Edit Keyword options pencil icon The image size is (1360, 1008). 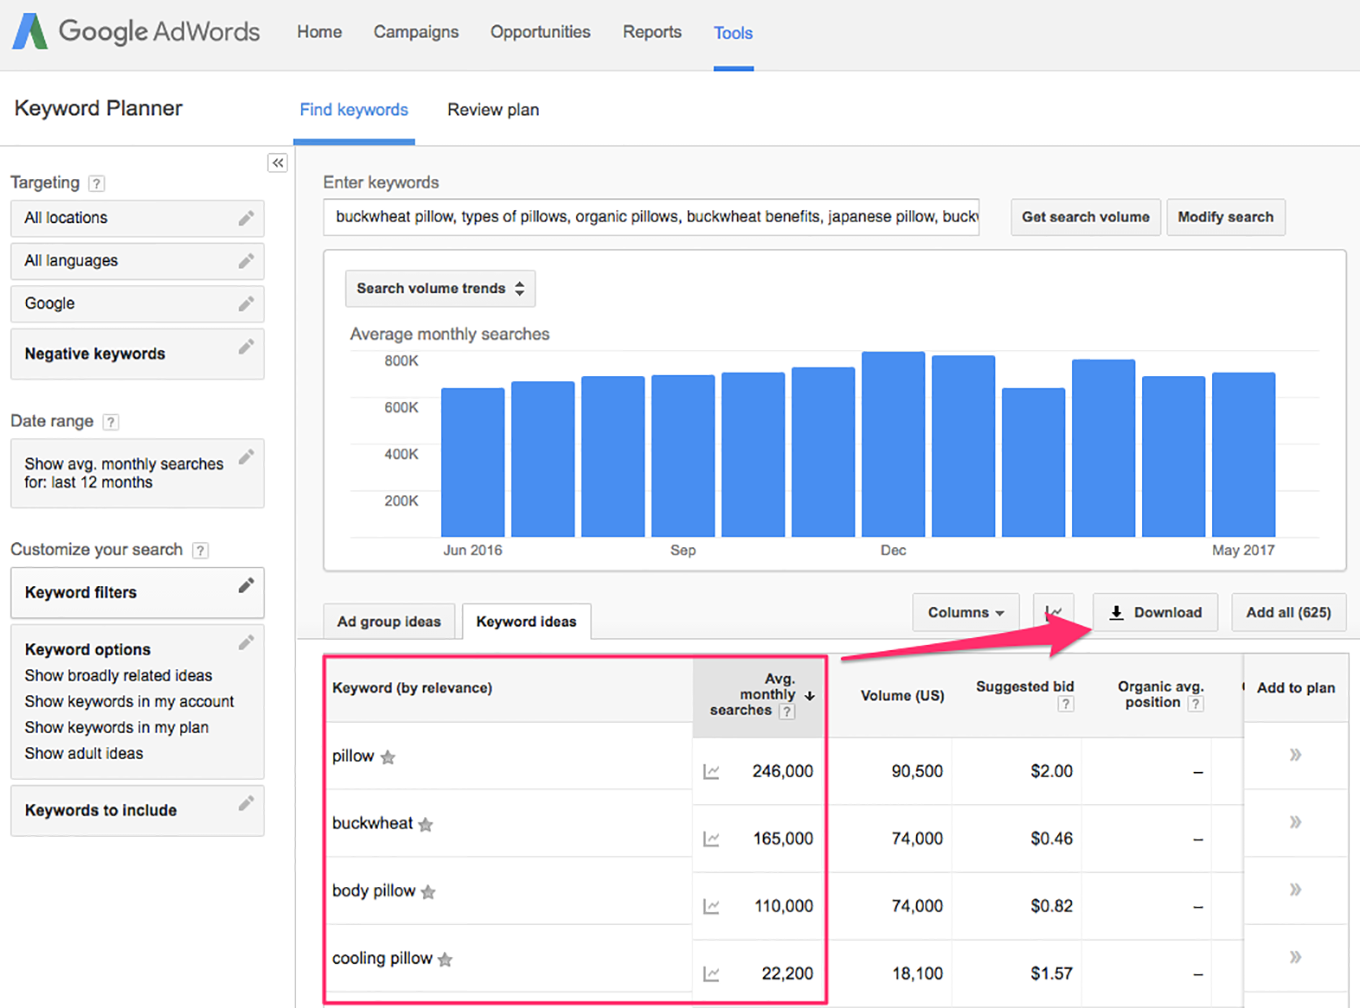[x=246, y=643]
